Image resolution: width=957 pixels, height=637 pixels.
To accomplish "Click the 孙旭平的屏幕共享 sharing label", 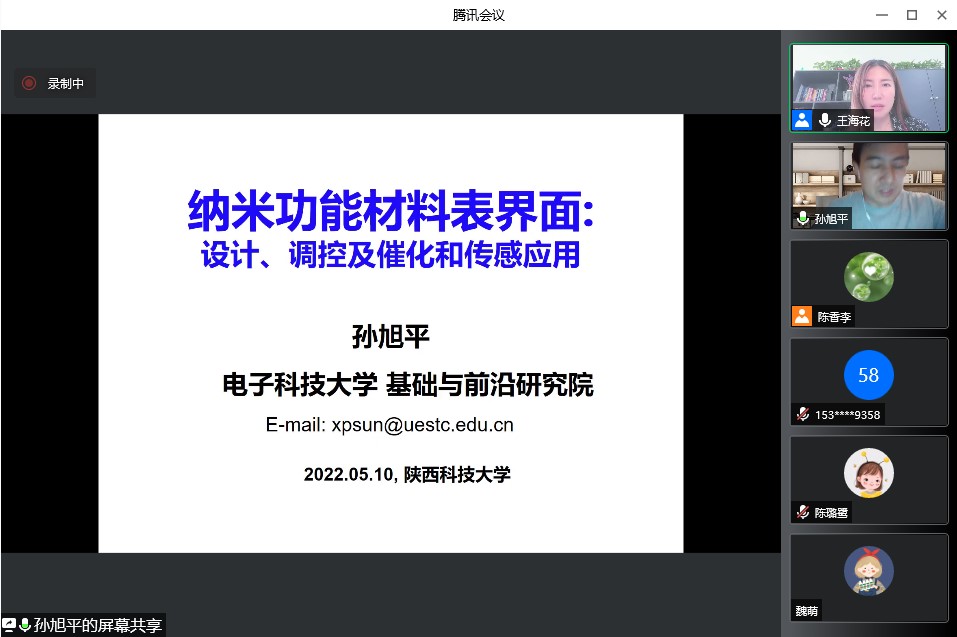I will point(98,625).
